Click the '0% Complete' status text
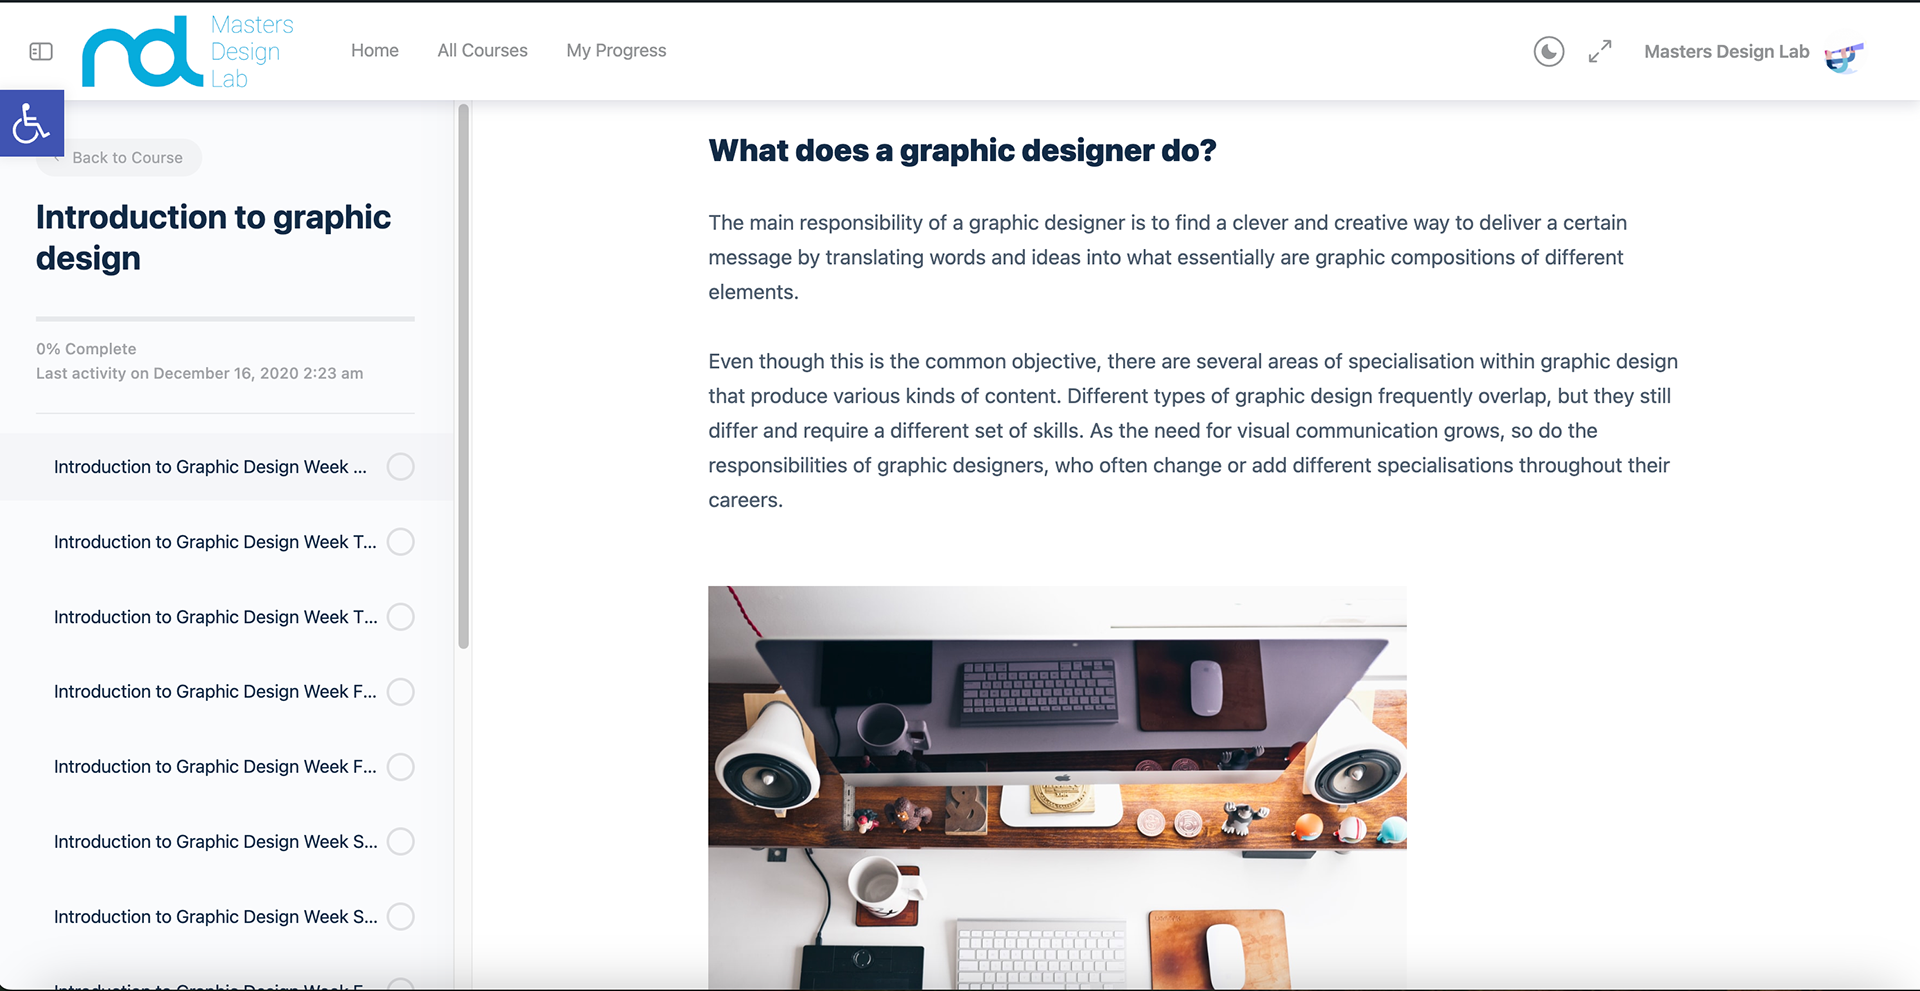This screenshot has width=1920, height=991. (86, 349)
